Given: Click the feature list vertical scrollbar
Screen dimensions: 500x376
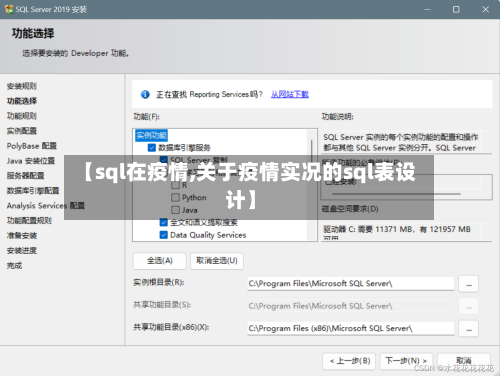Looking at the screenshot, I should 312,185.
